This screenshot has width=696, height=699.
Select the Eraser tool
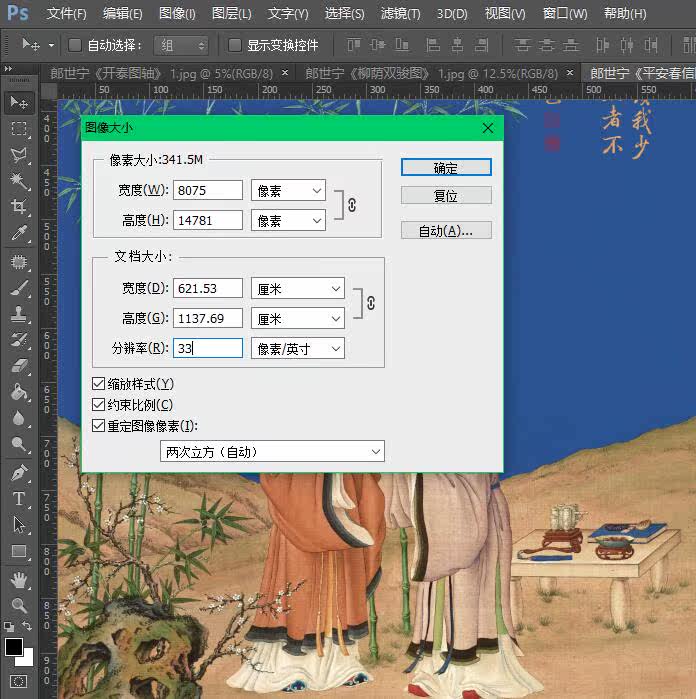(x=19, y=366)
